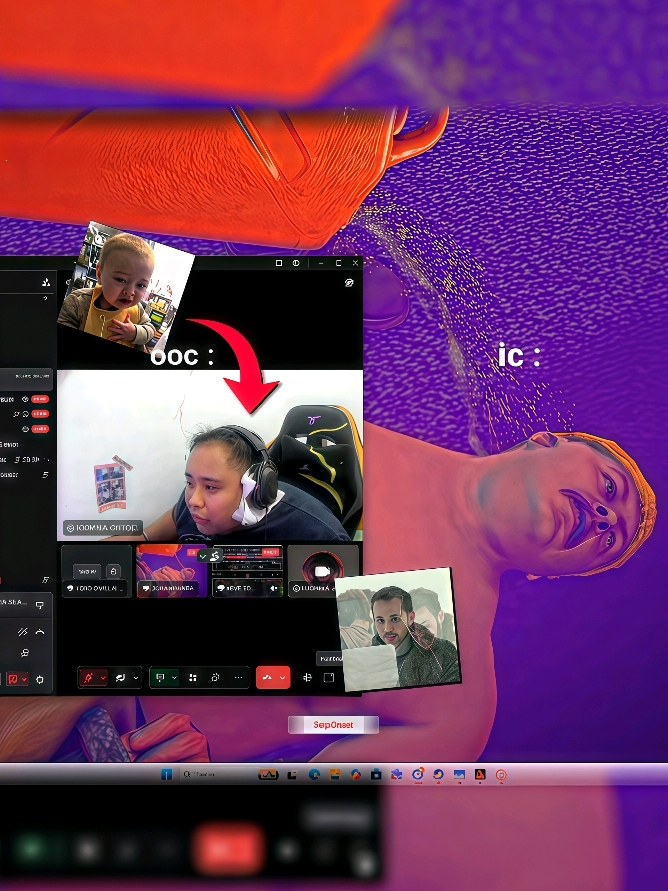
Task: Open the share screen options arrow
Action: (174, 677)
